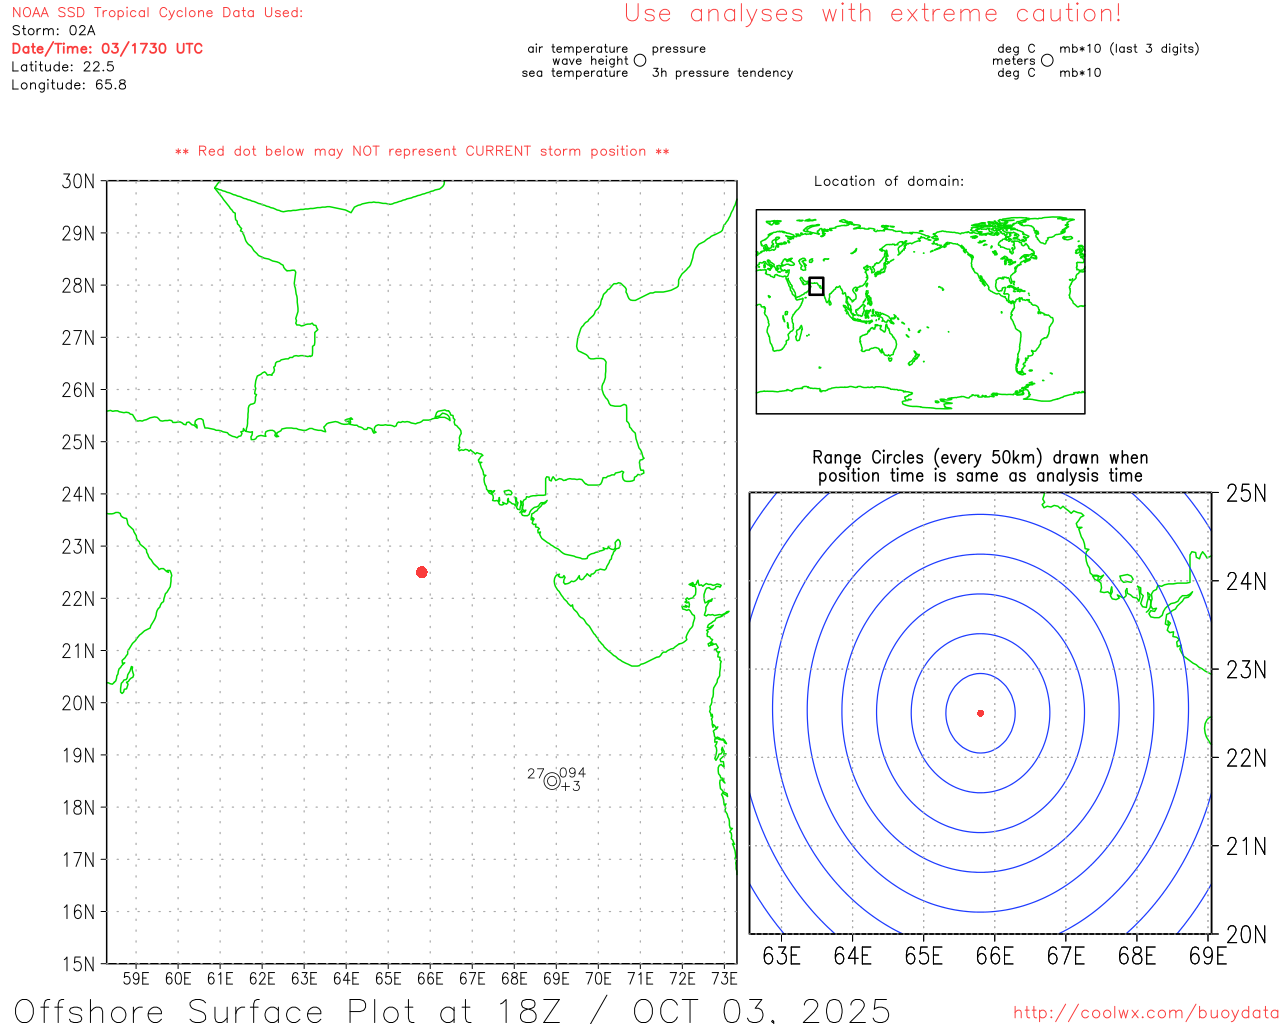Click the legend circle beside mb*10 label
Screen dimensions: 1280x1024
point(1047,60)
